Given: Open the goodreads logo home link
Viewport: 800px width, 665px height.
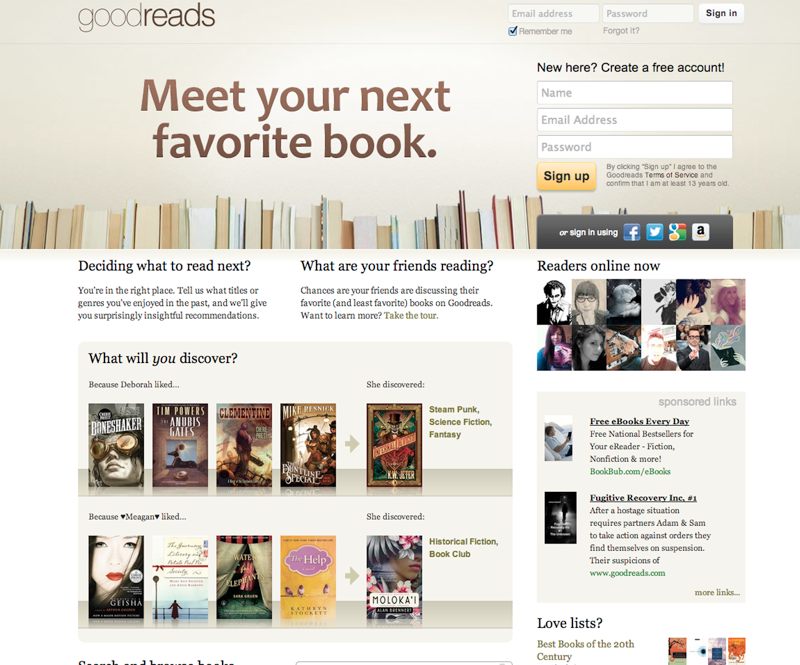Looking at the screenshot, I should coord(146,16).
